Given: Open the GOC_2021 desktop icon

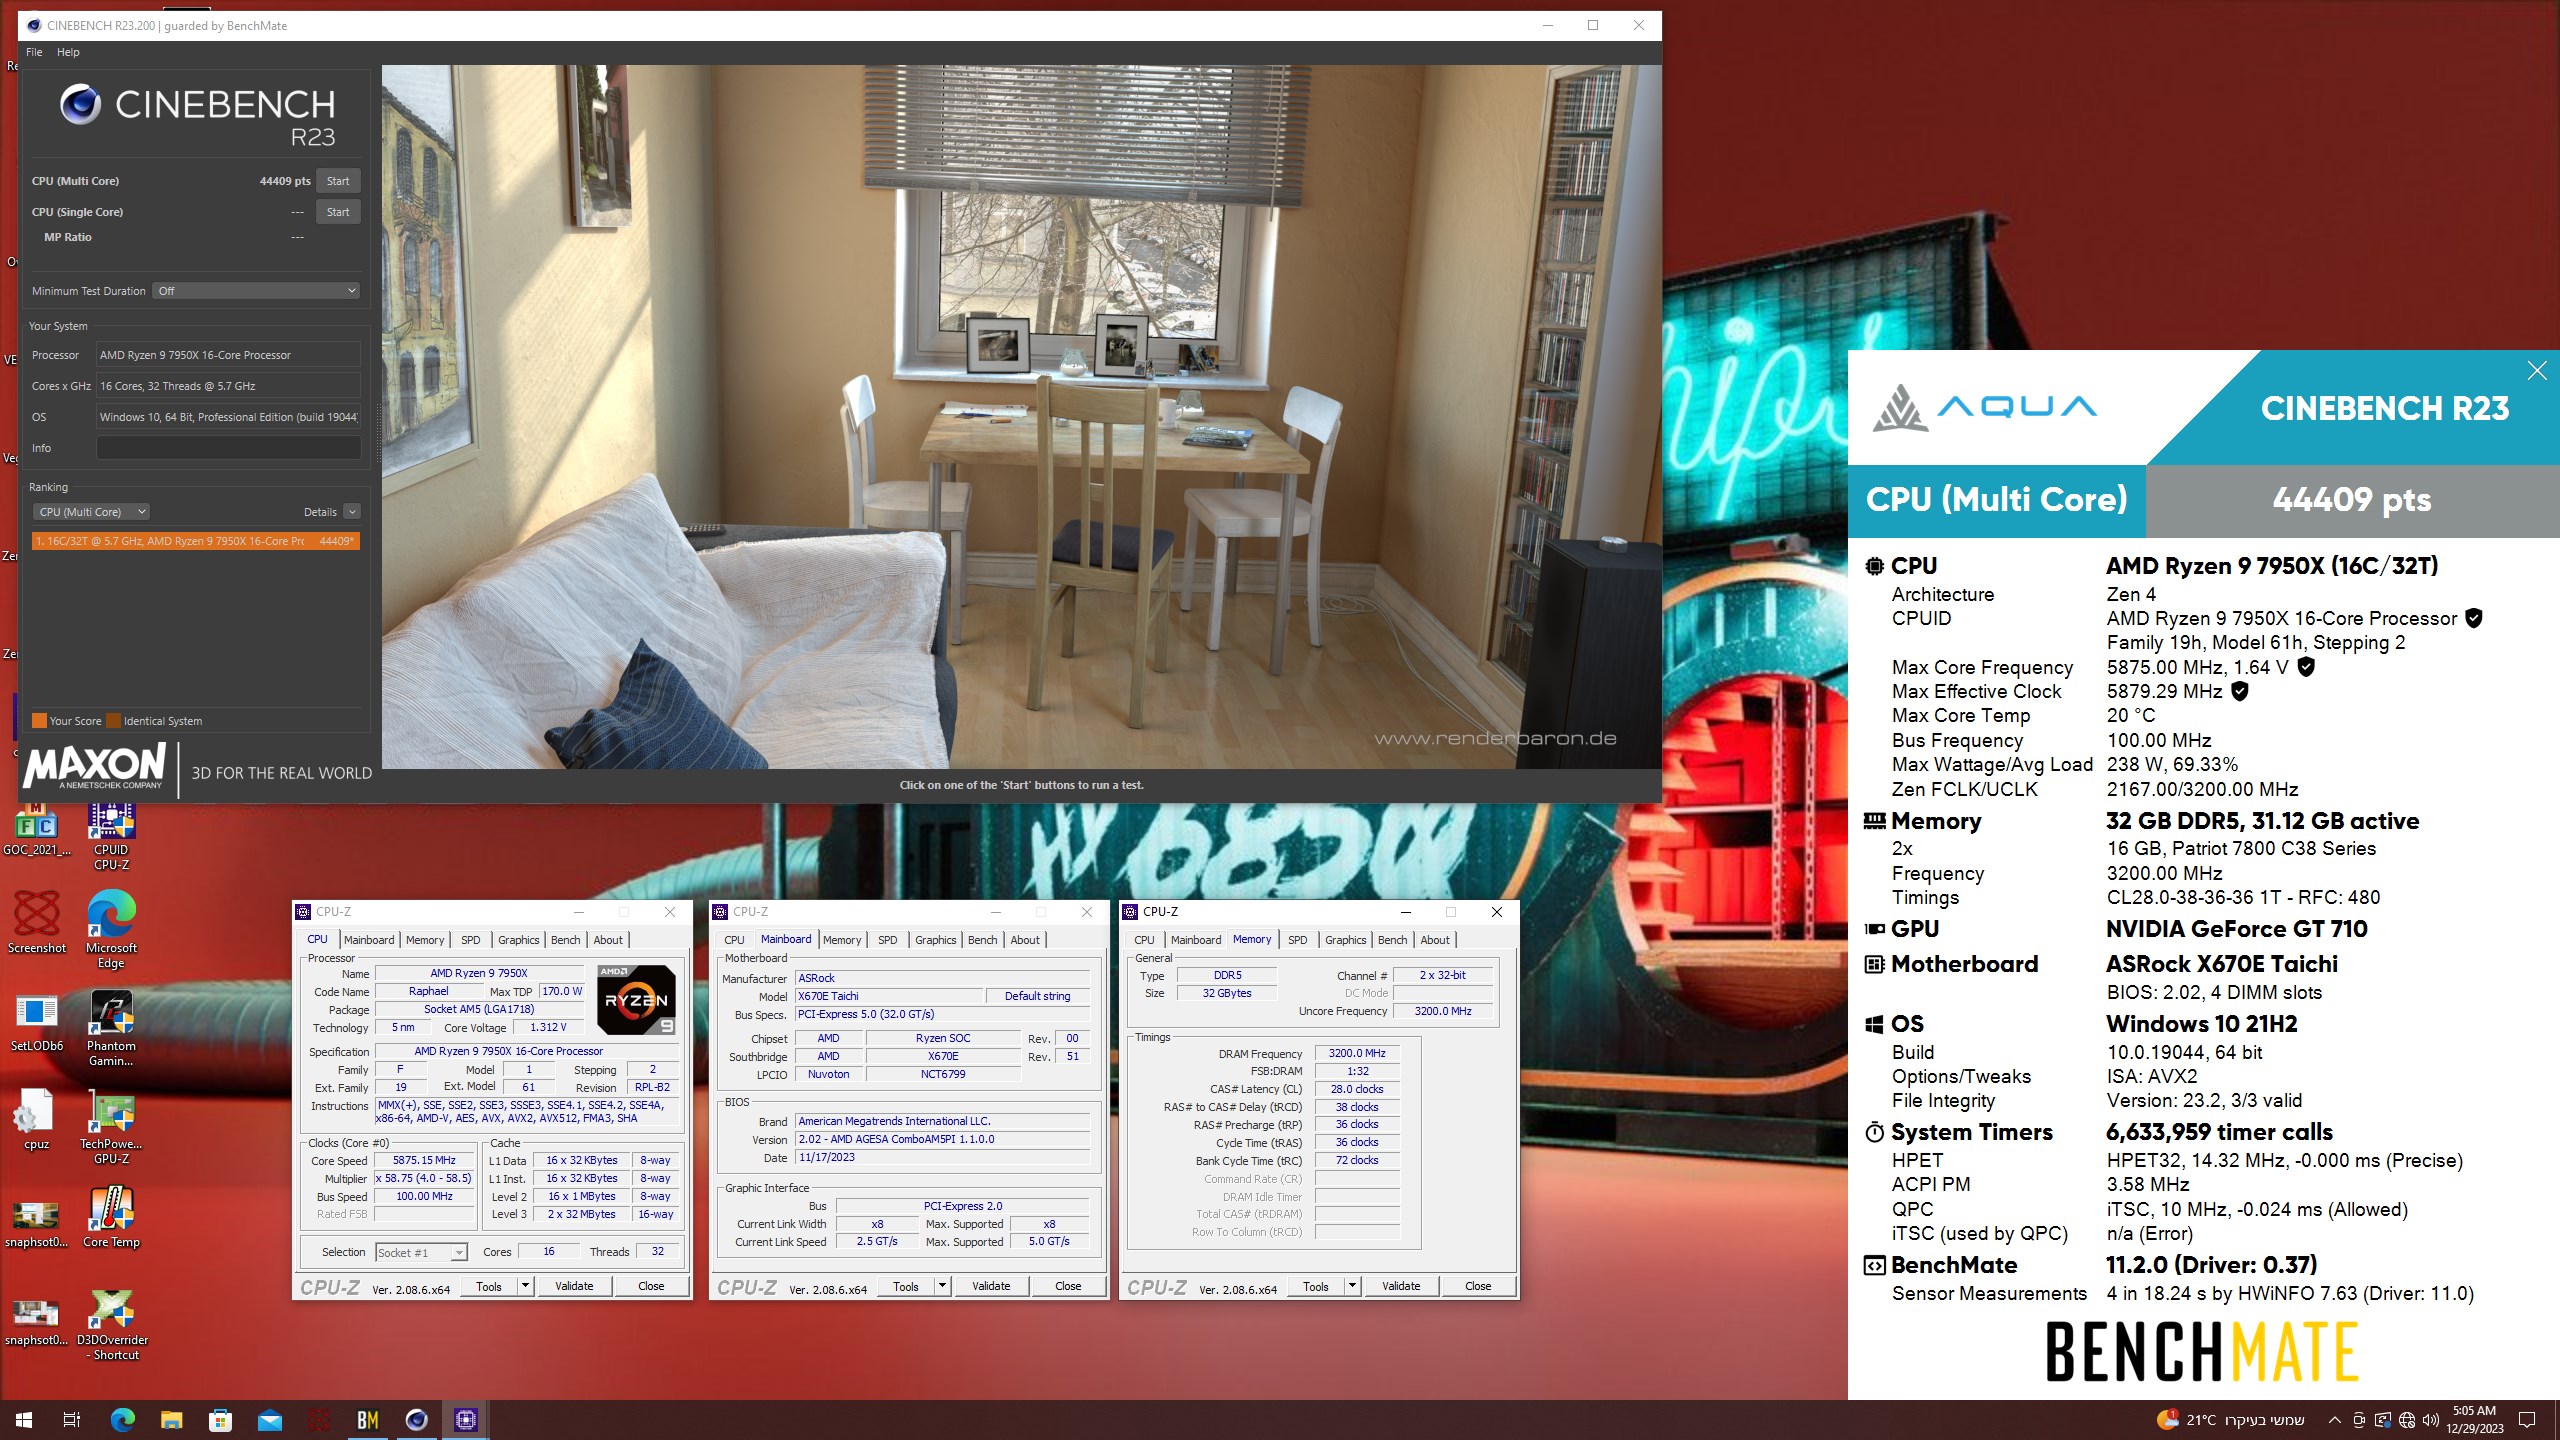Looking at the screenshot, I should coord(37,830).
